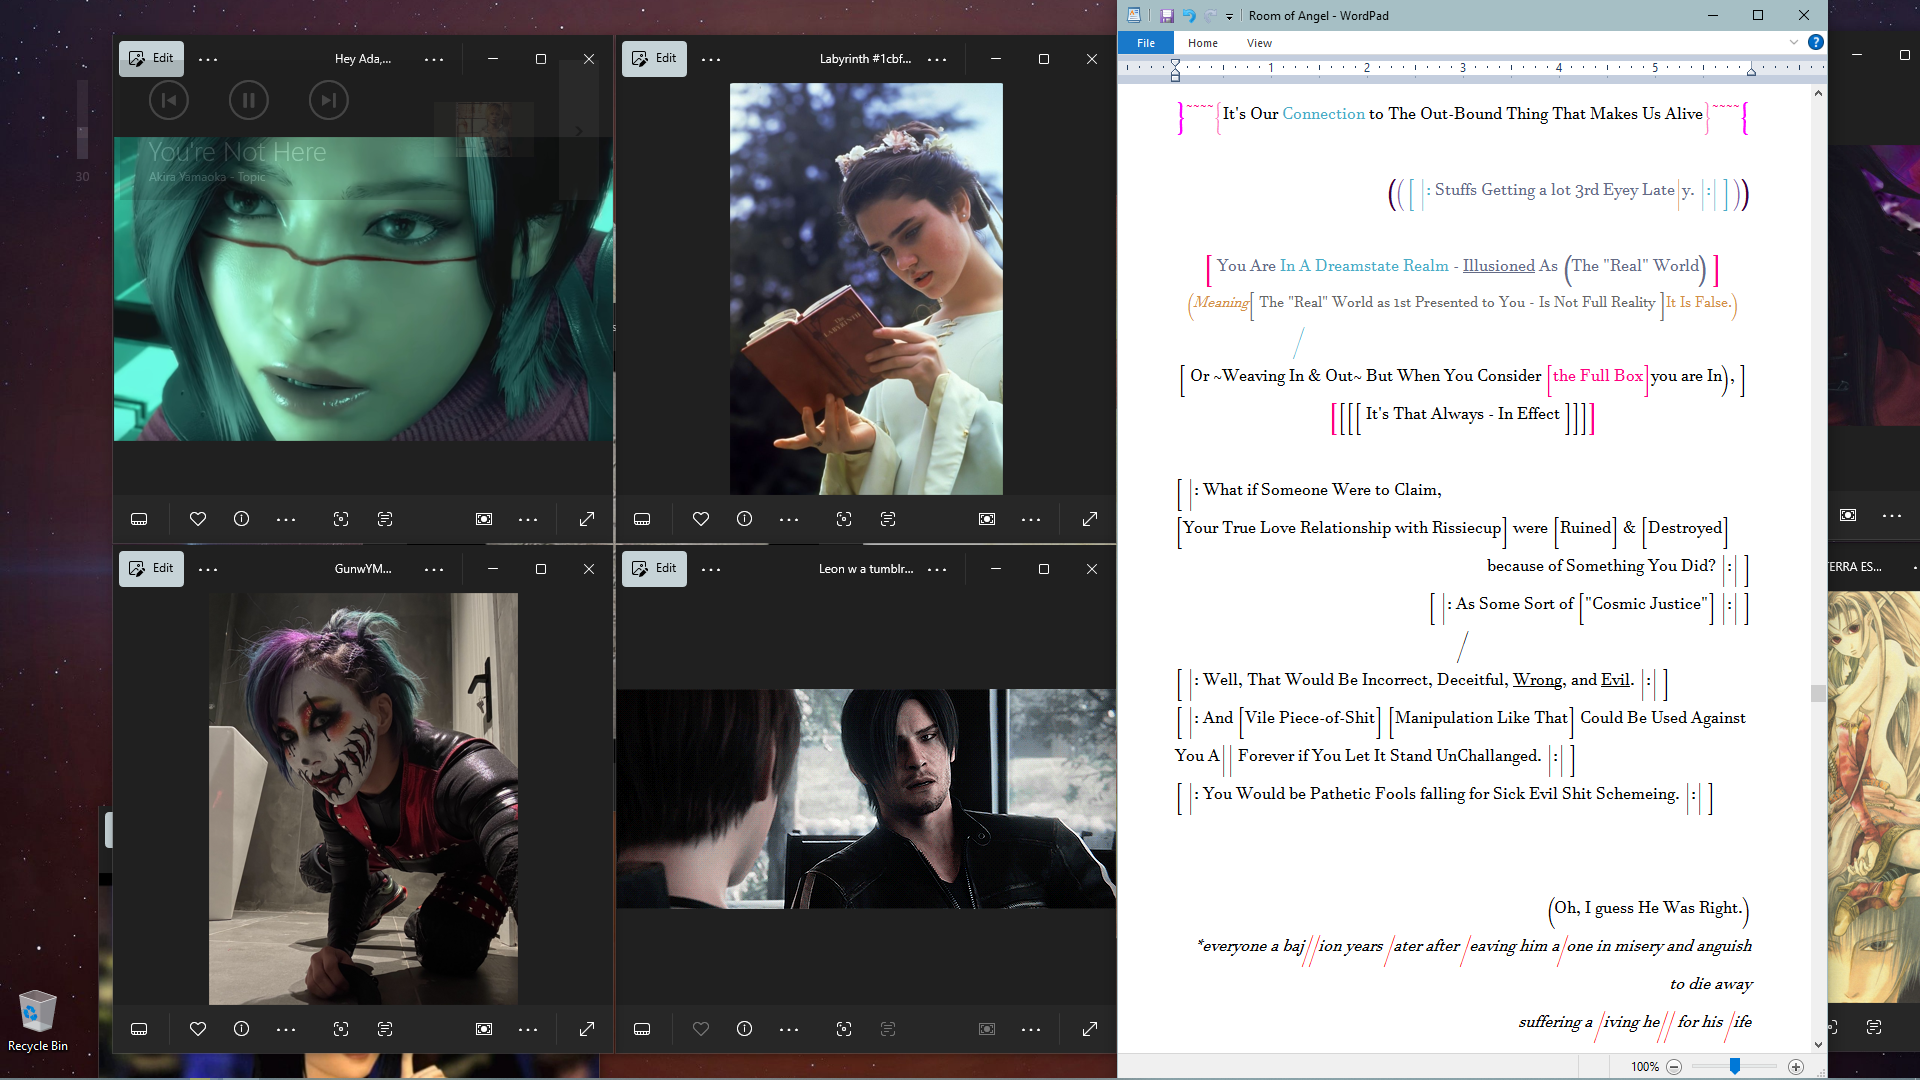1920x1080 pixels.
Task: Save the WordPad document
Action: click(1166, 15)
